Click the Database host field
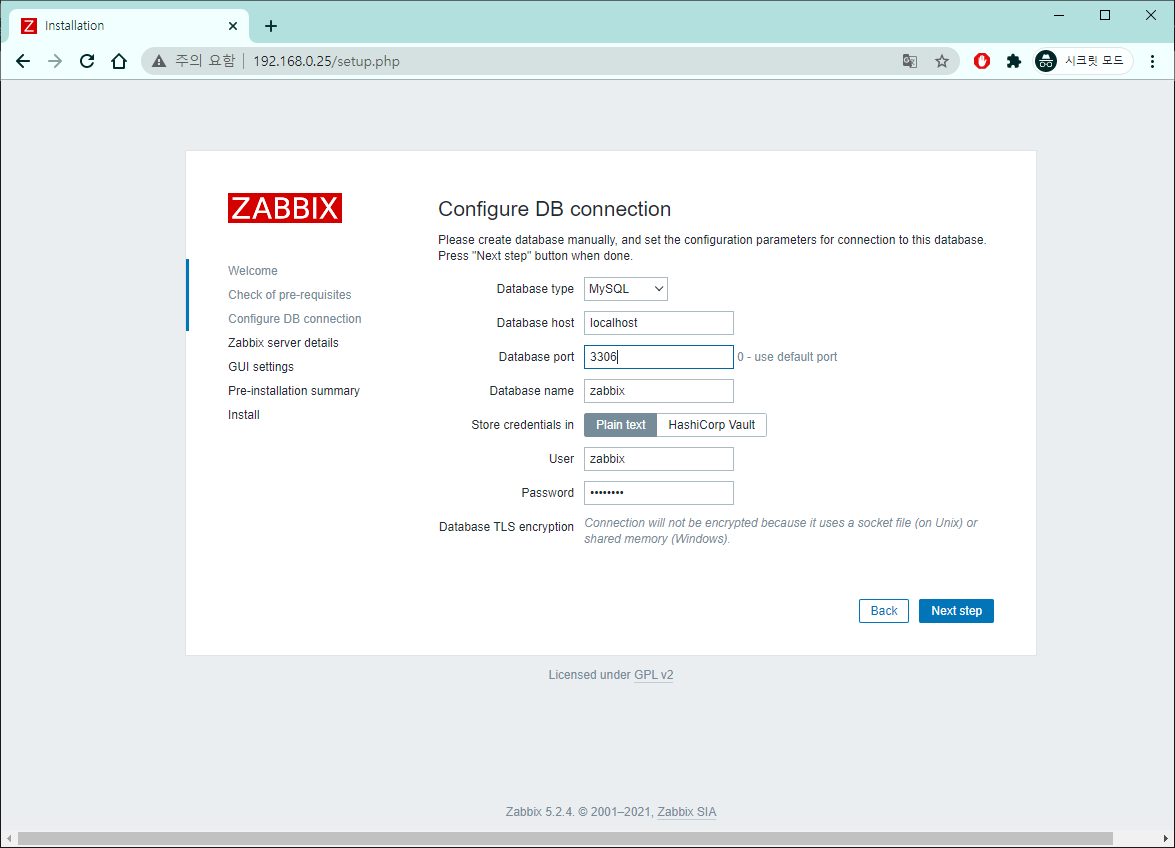This screenshot has height=848, width=1175. [x=659, y=323]
